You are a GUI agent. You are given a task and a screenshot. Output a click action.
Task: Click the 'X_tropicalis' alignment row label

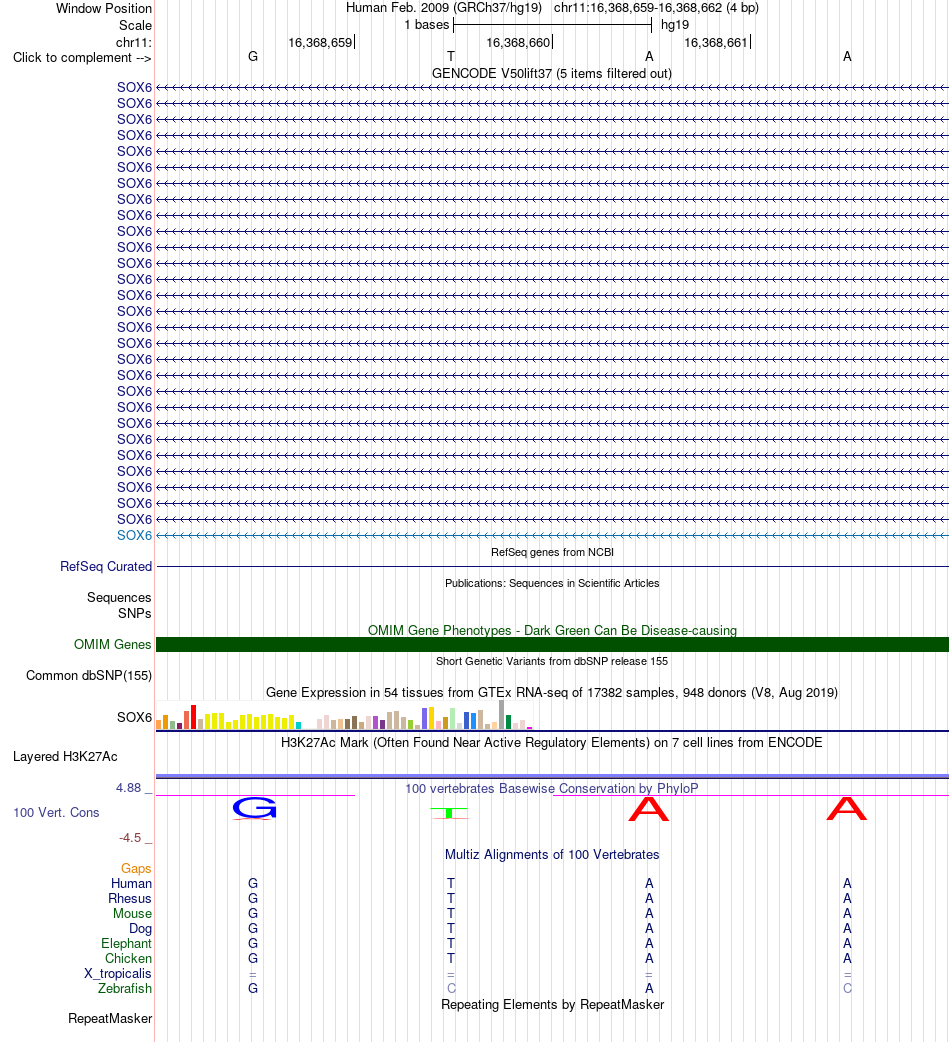[118, 974]
